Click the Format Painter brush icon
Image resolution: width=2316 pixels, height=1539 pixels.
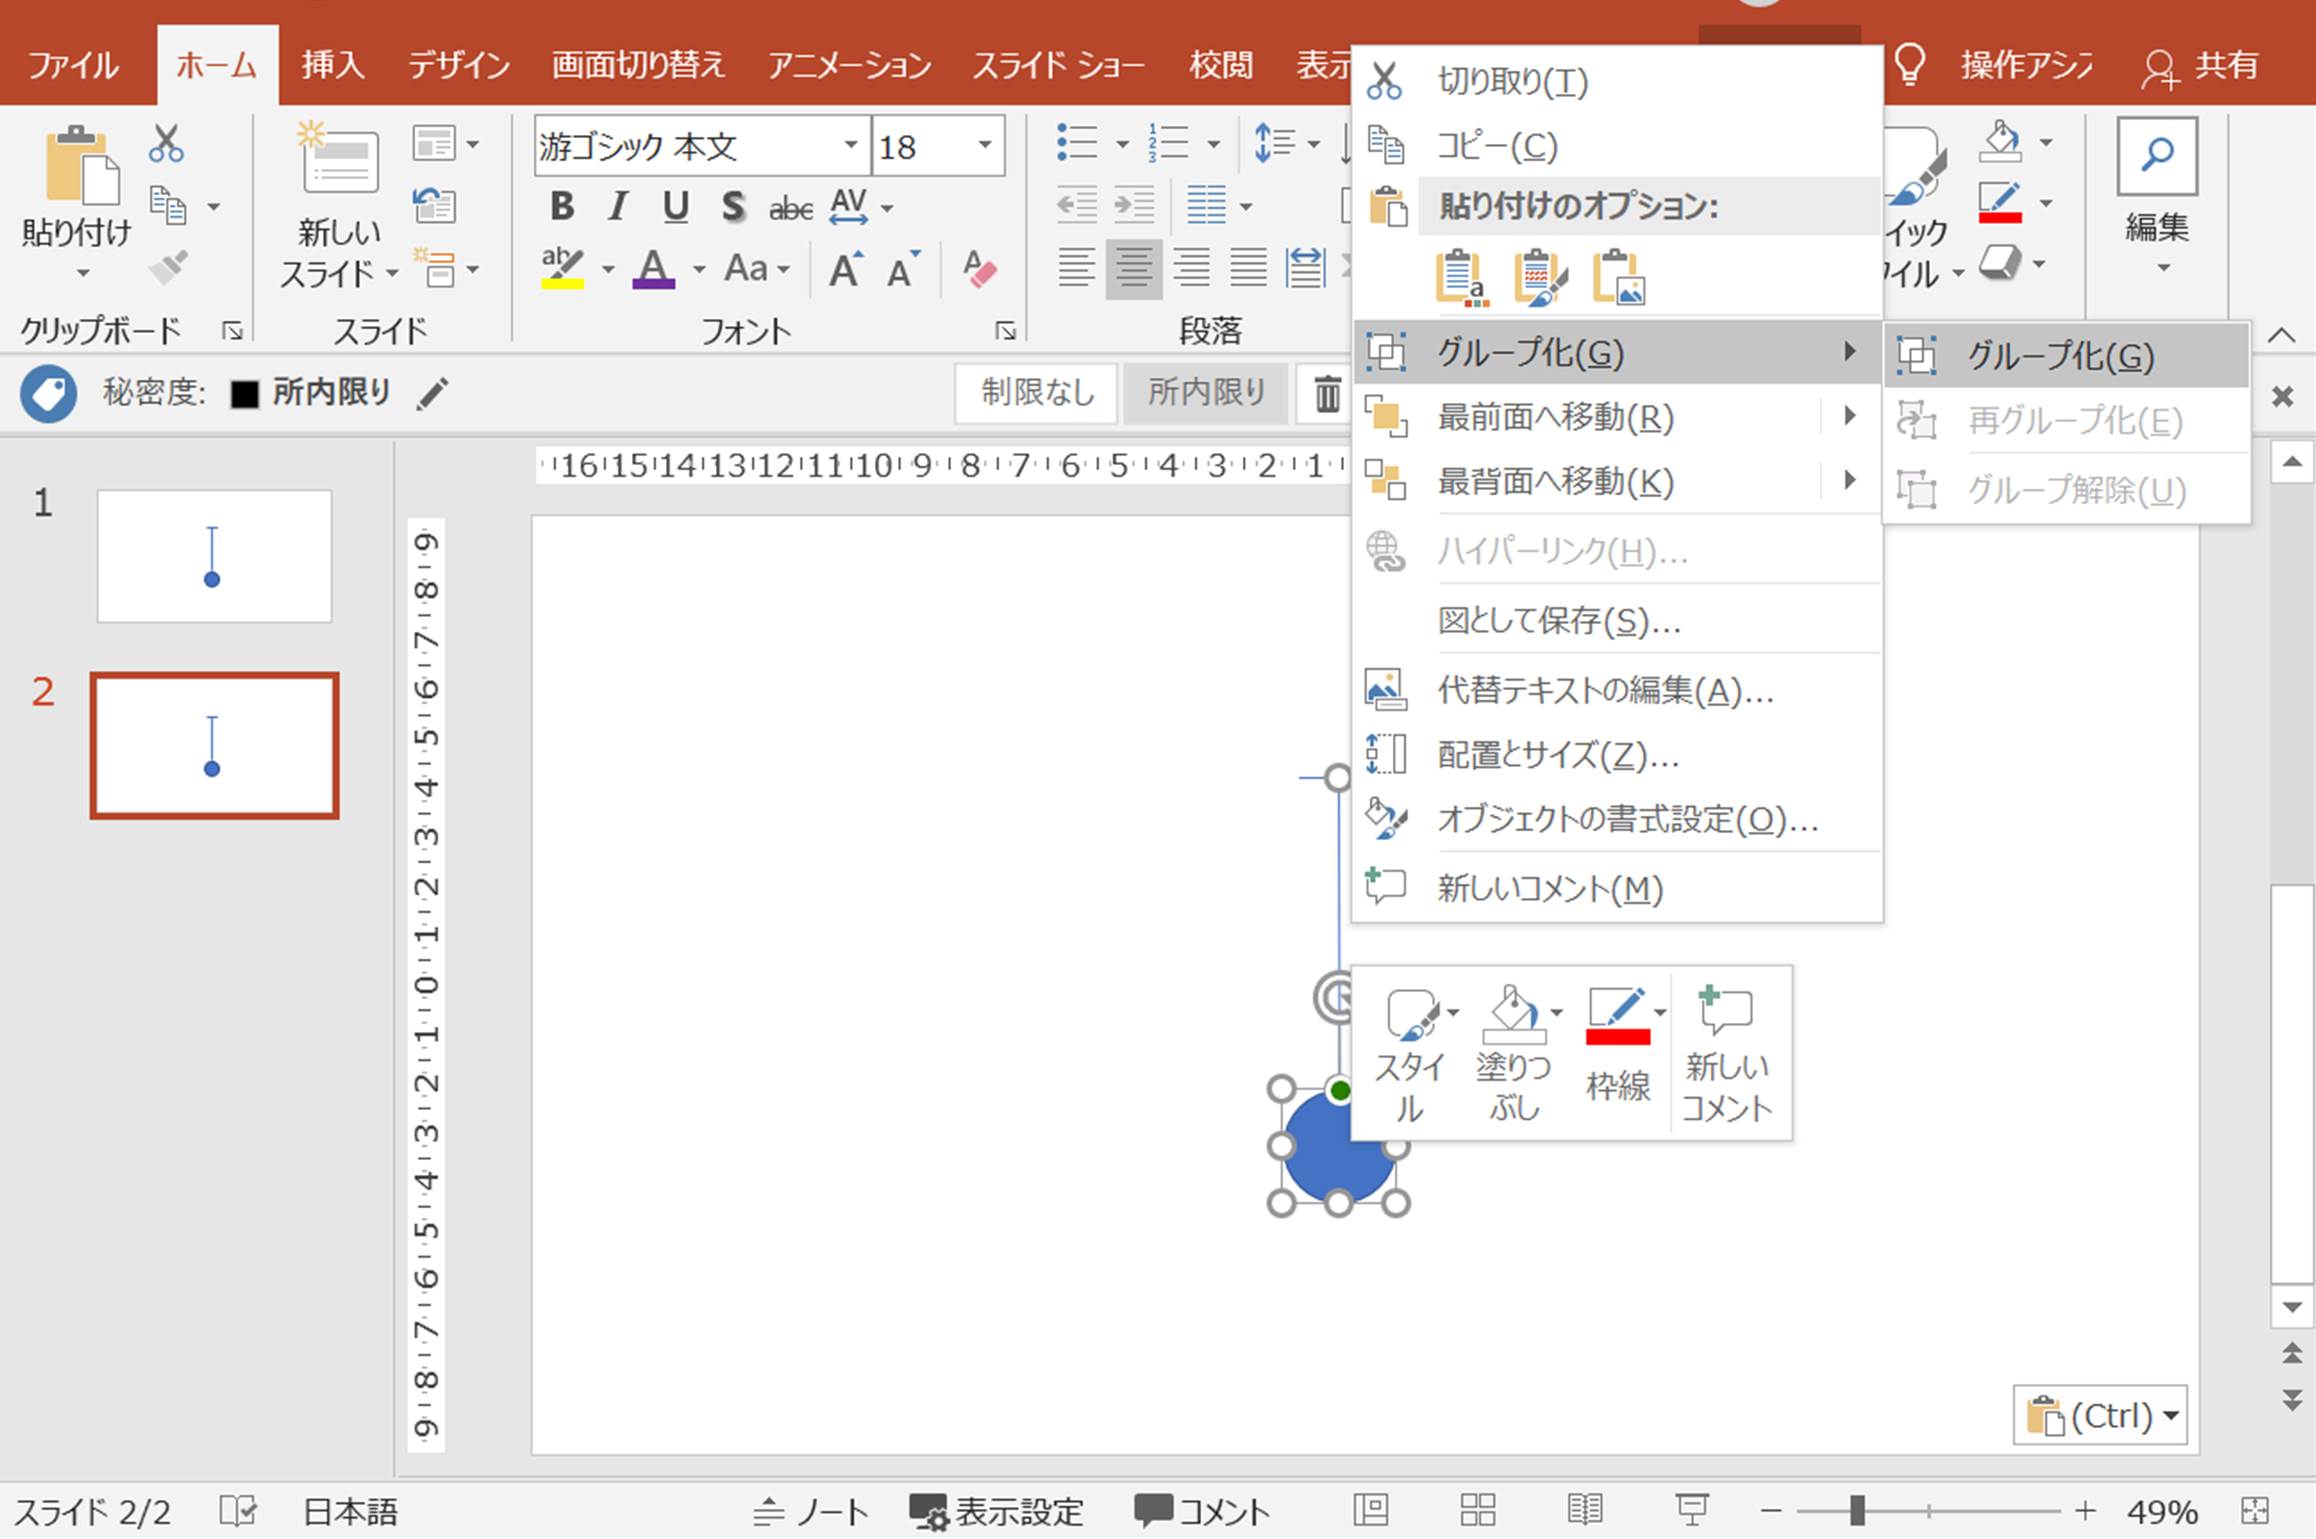(x=167, y=268)
